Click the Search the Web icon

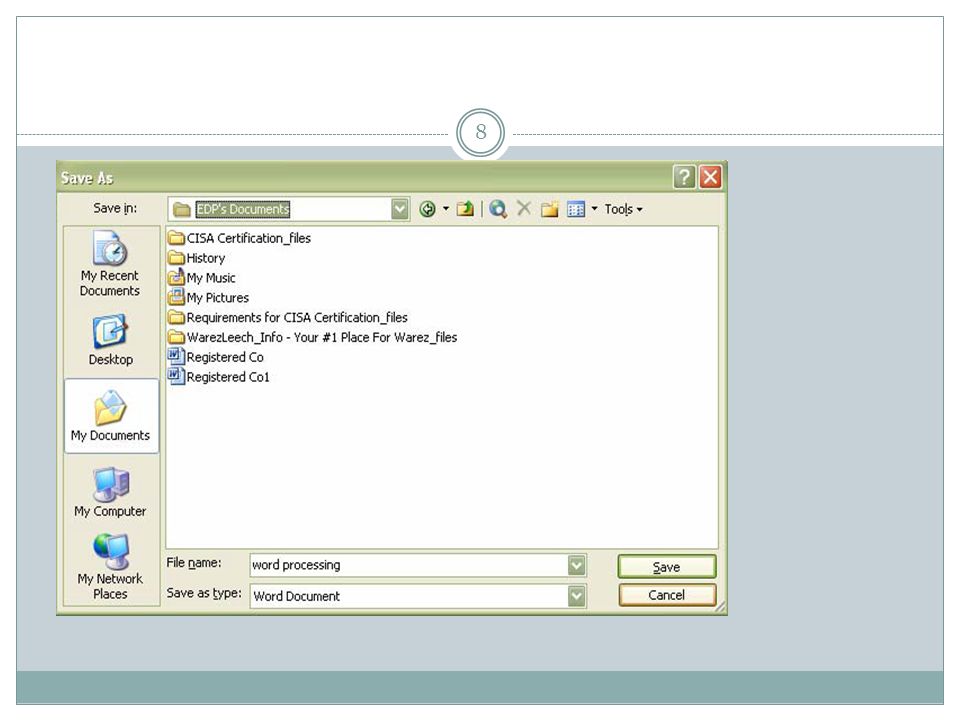click(498, 209)
